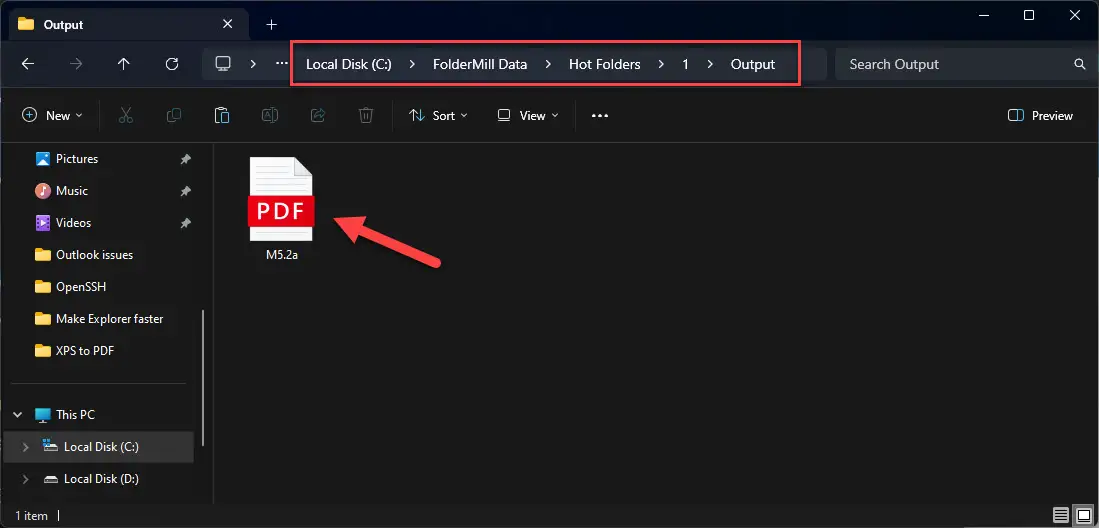Navigate to Local Disk (C:) breadcrumb
Viewport: 1099px width, 528px height.
coord(349,64)
